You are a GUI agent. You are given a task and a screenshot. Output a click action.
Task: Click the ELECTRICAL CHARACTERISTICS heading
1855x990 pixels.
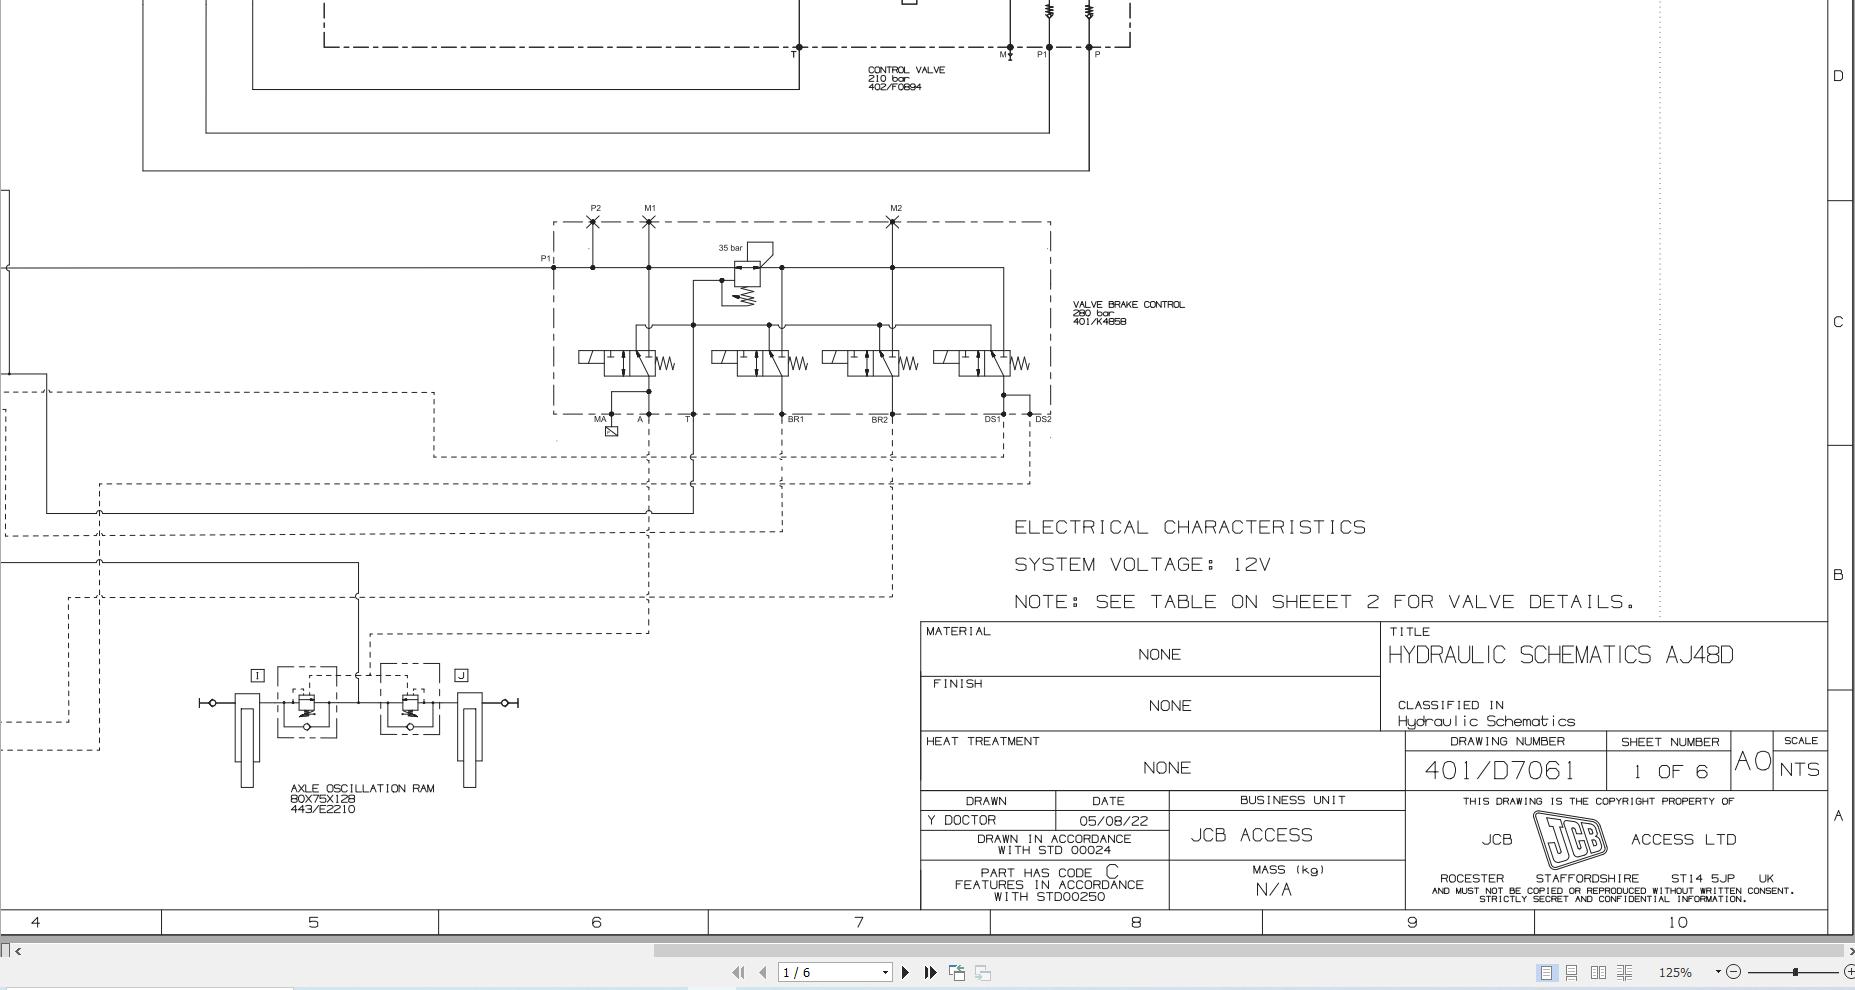click(1190, 527)
